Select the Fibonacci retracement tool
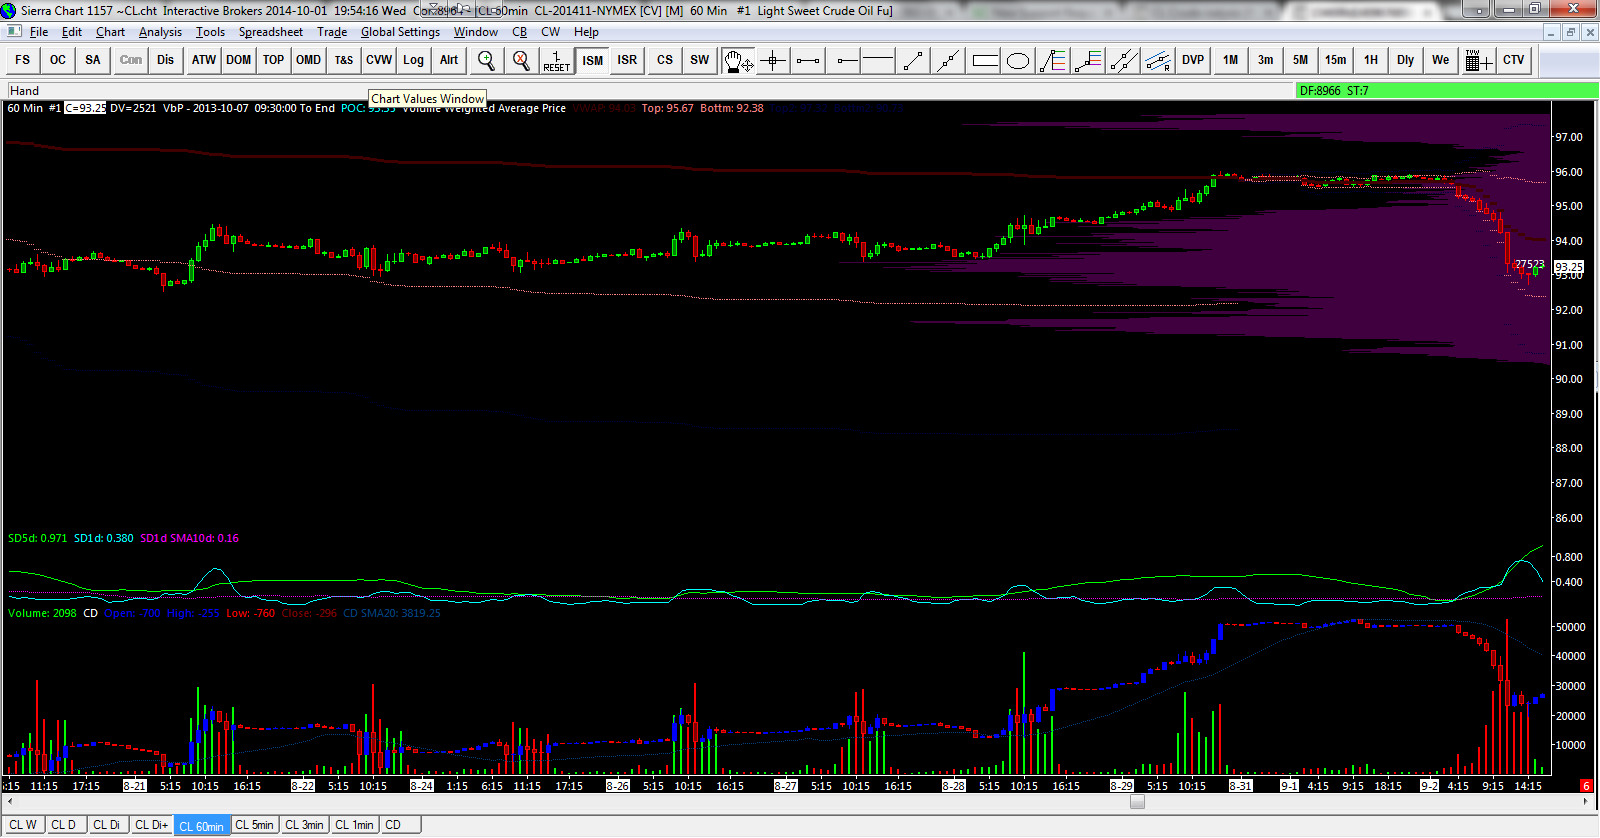Image resolution: width=1600 pixels, height=838 pixels. tap(1053, 60)
